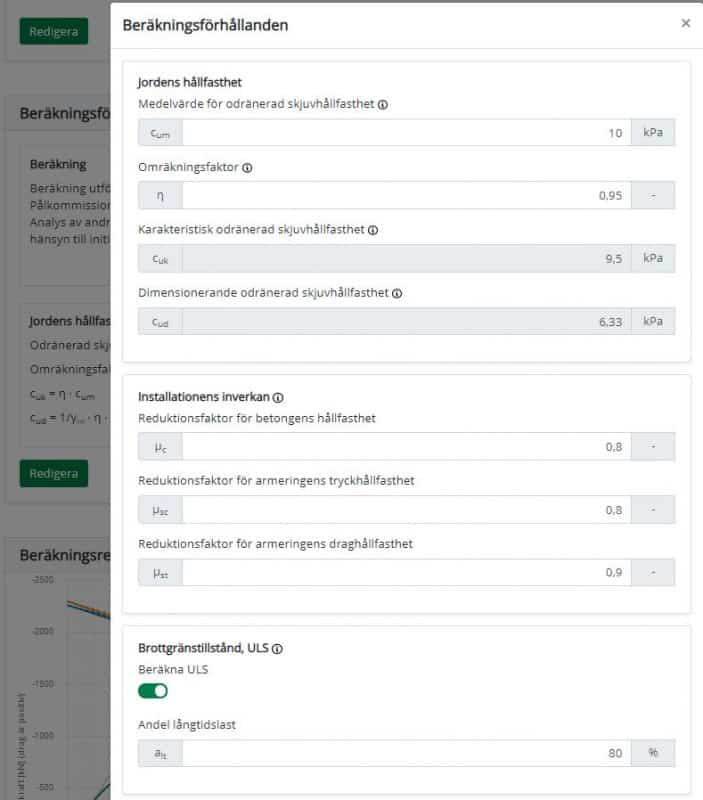Click the Andel långtidslast field showing 80
This screenshot has width=703, height=800.
click(406, 753)
